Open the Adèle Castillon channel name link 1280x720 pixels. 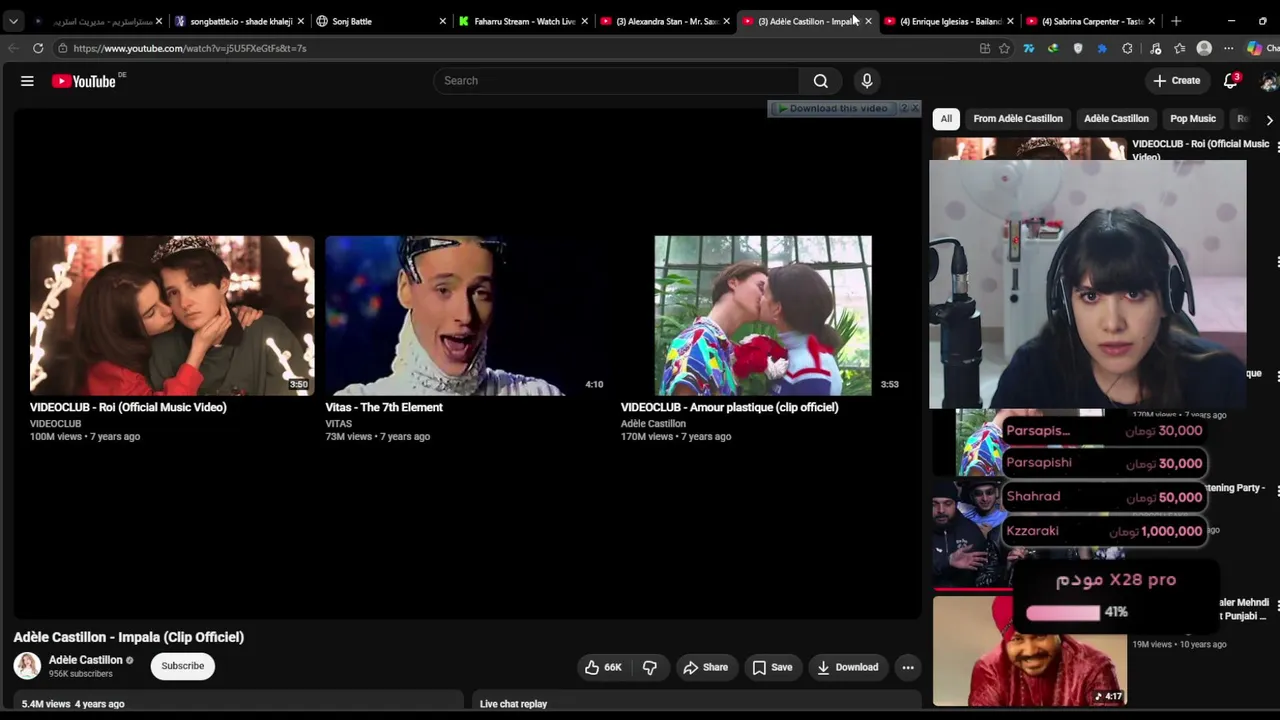click(x=86, y=660)
